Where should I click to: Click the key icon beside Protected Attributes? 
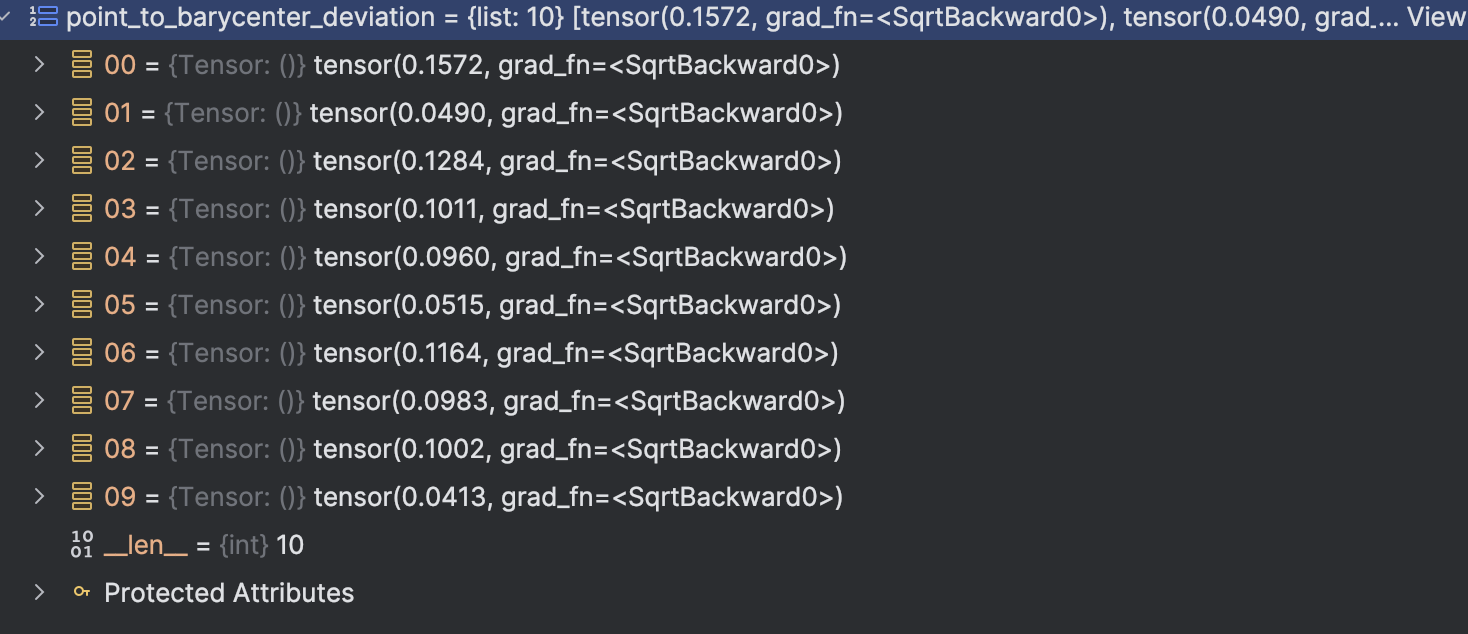point(83,592)
